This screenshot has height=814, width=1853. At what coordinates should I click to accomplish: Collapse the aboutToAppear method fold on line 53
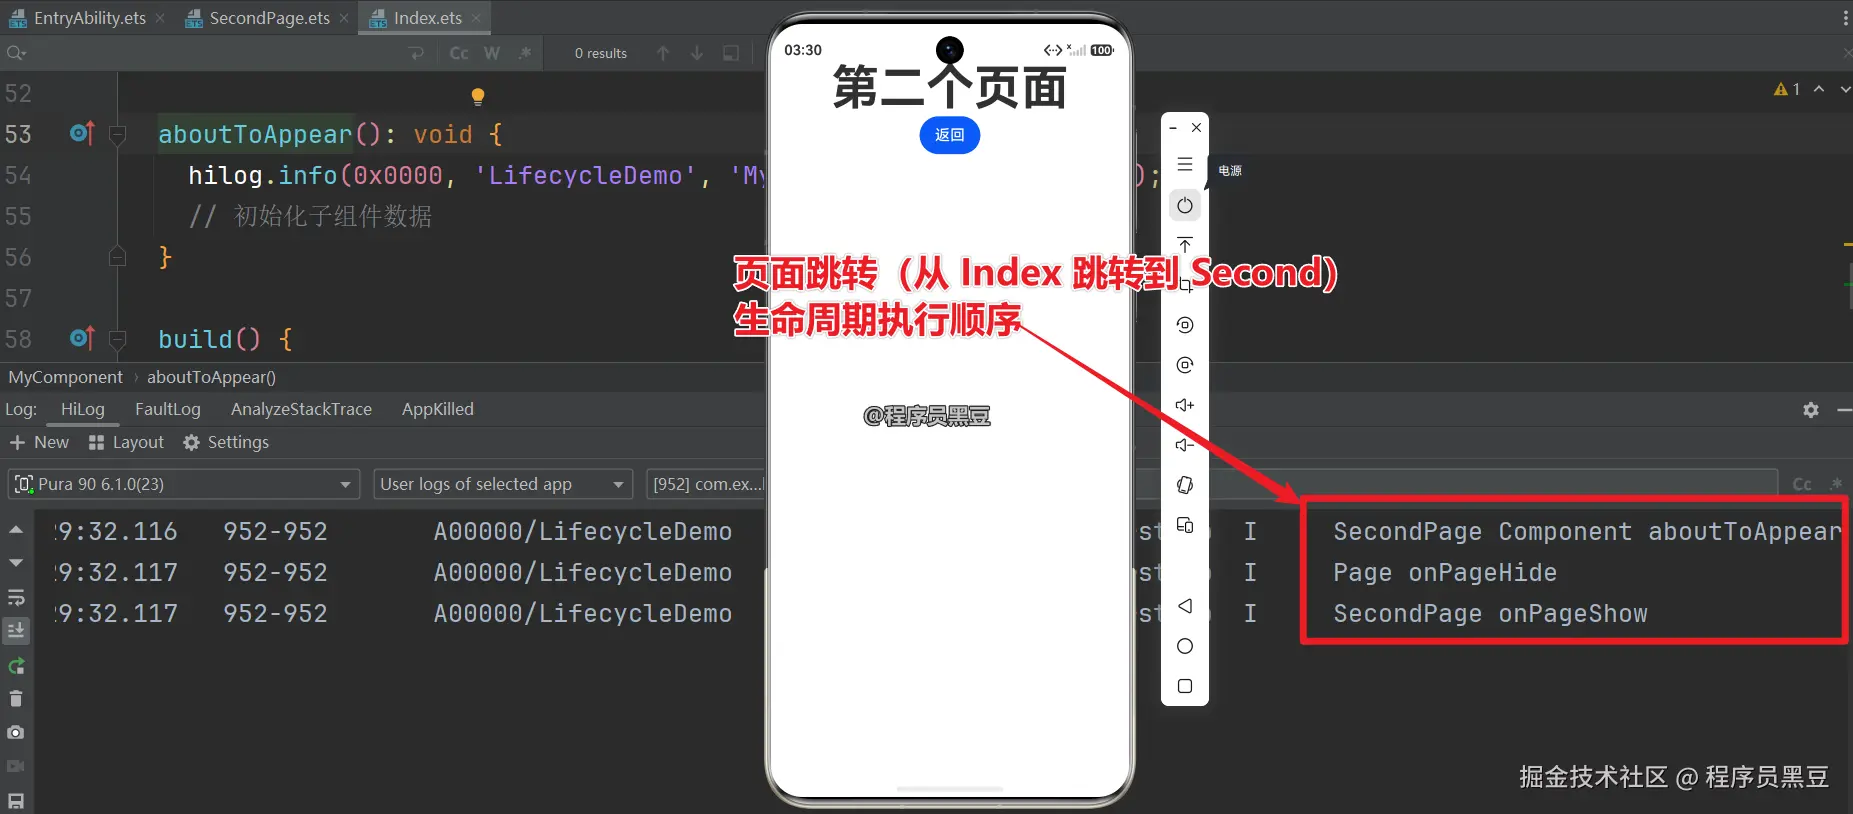[x=117, y=134]
